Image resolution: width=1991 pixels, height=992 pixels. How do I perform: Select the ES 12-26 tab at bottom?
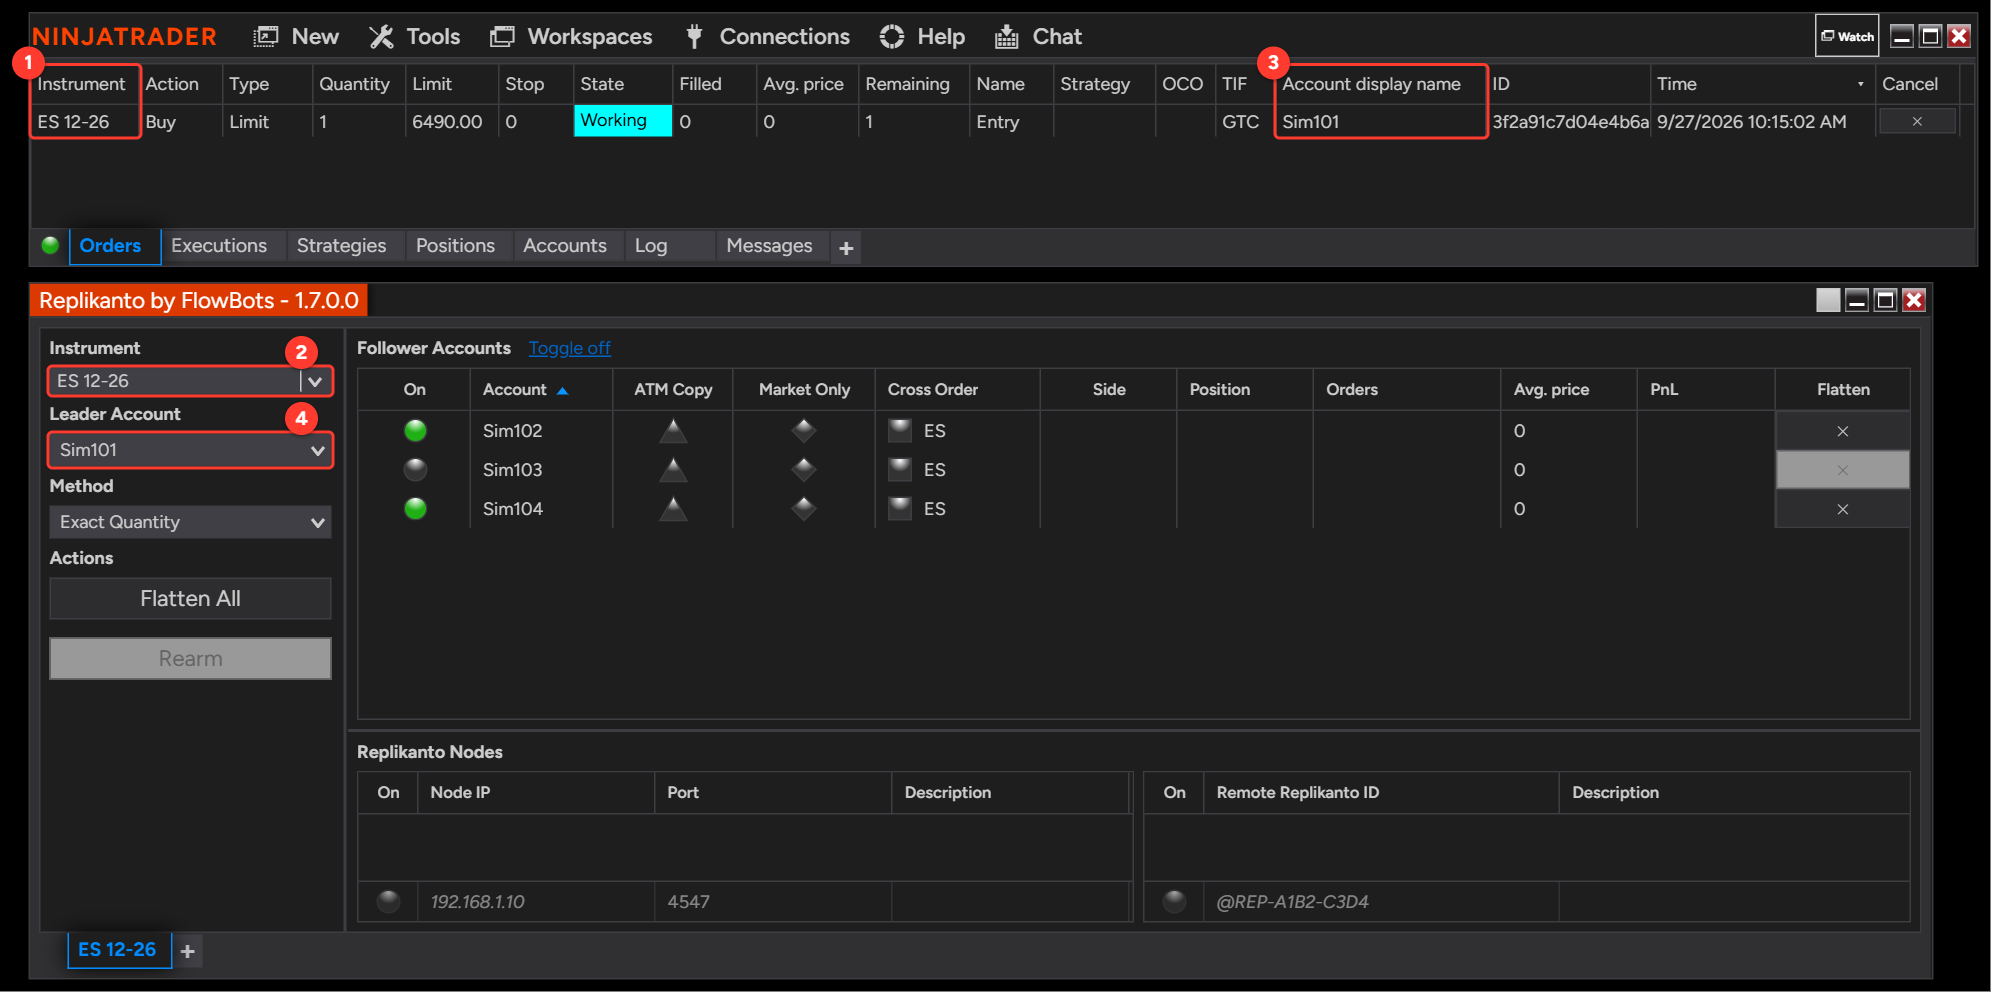(118, 950)
